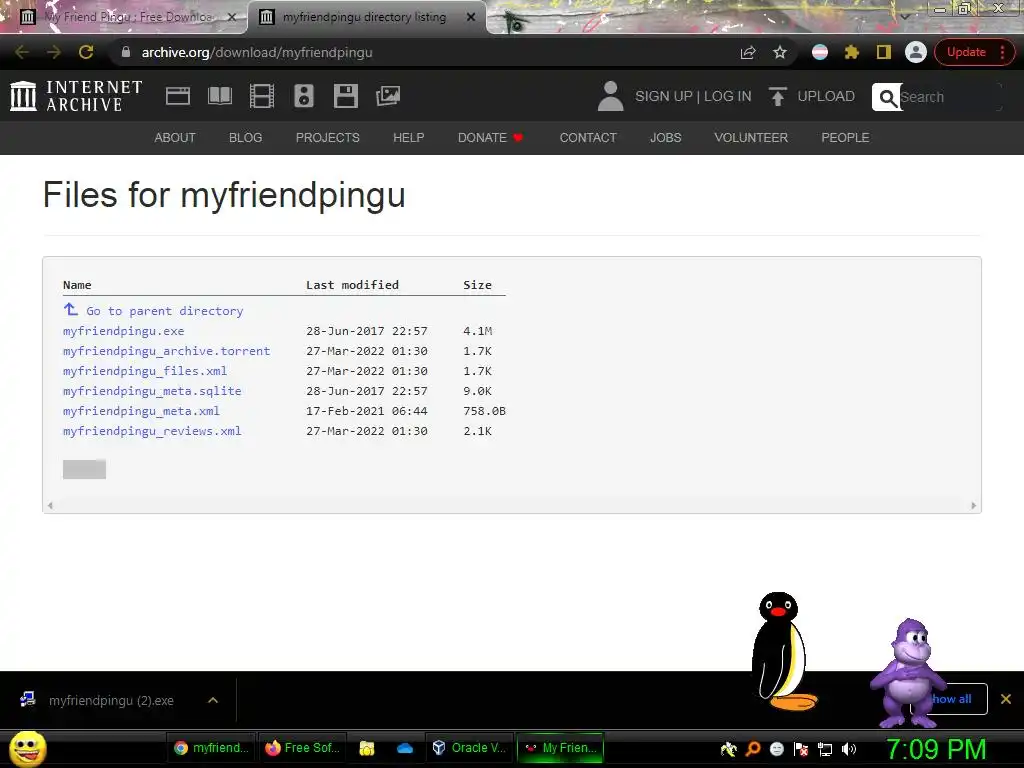The height and width of the screenshot is (768, 1024).
Task: Click Go to parent directory link
Action: point(153,311)
